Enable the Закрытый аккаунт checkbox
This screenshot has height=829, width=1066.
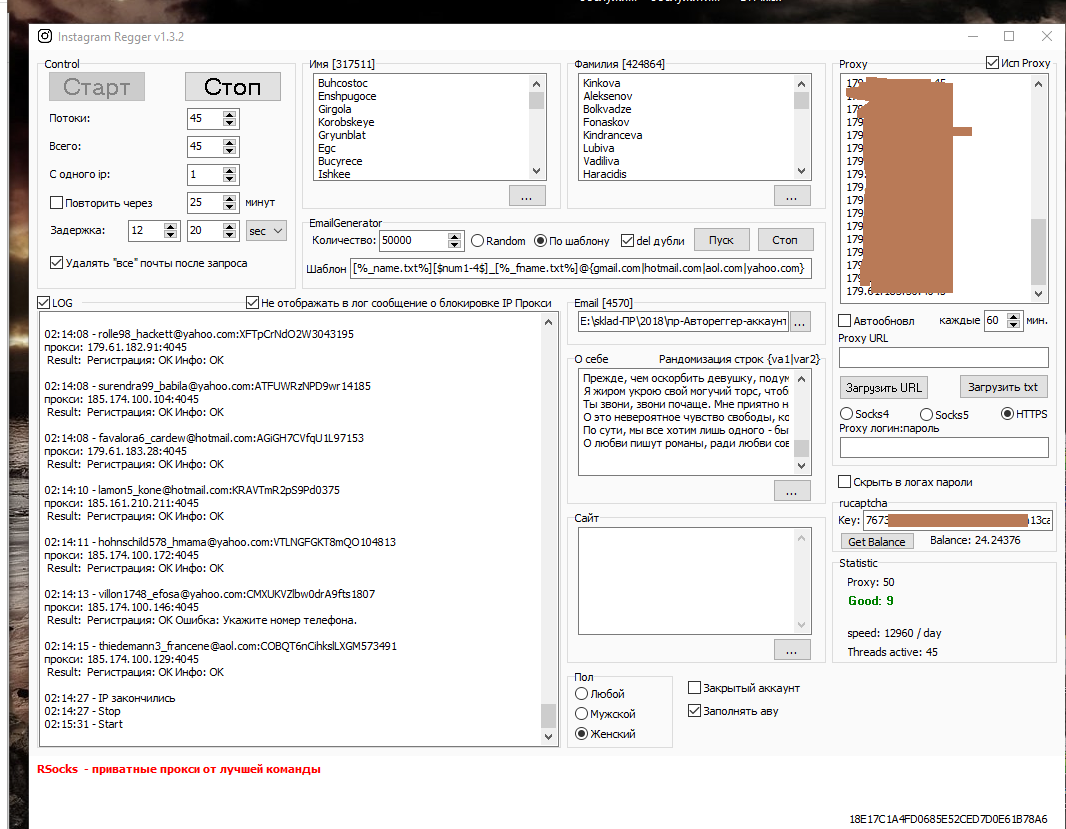point(695,688)
